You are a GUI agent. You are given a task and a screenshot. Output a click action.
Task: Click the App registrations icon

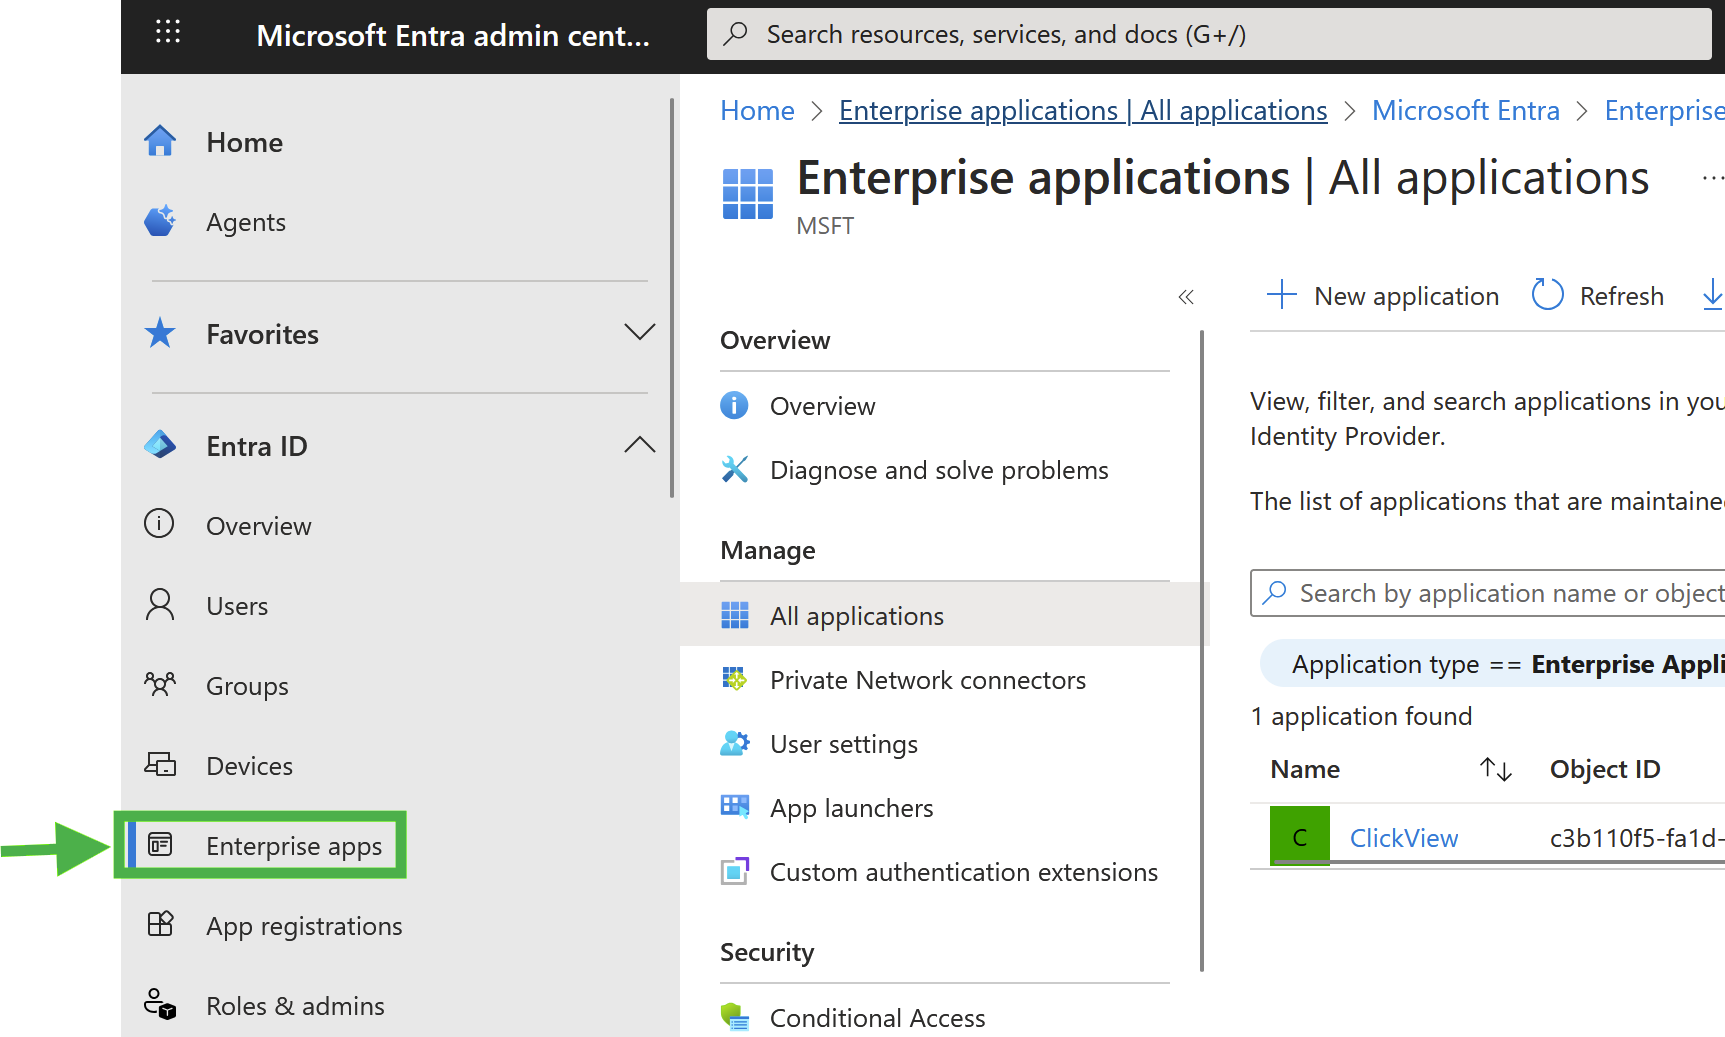pos(160,924)
